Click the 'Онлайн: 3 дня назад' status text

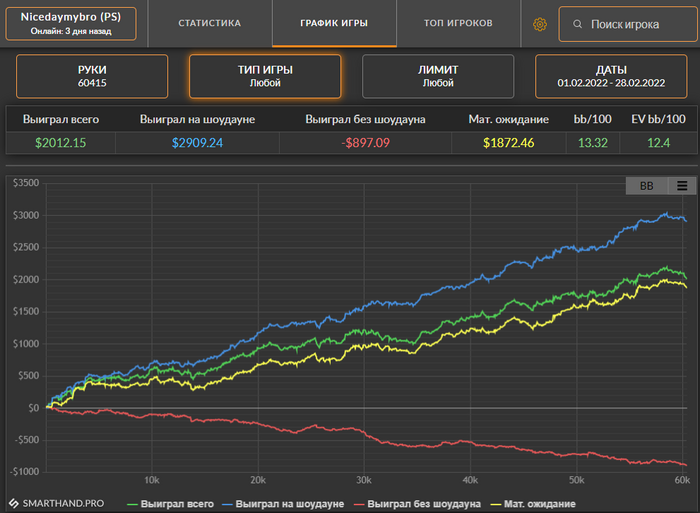click(x=71, y=31)
